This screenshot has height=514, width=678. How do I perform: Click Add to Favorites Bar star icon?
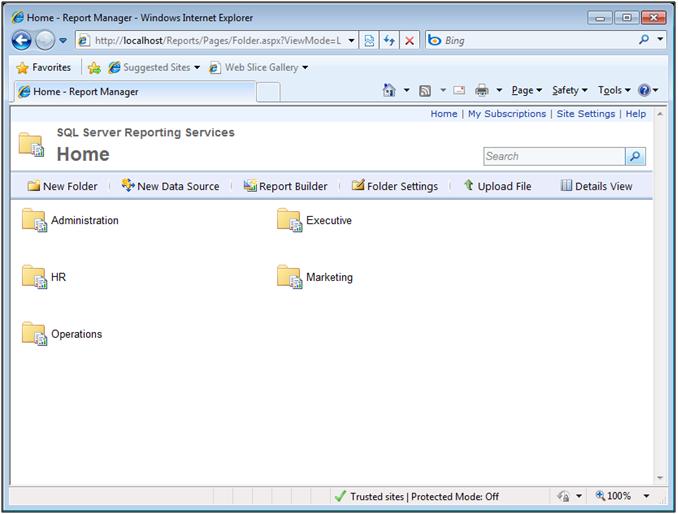94,67
